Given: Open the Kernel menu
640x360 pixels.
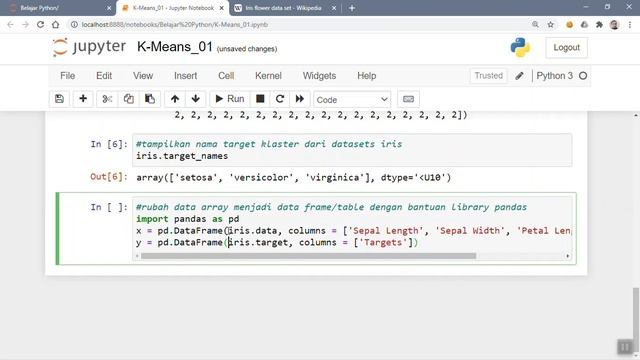Looking at the screenshot, I should 268,76.
